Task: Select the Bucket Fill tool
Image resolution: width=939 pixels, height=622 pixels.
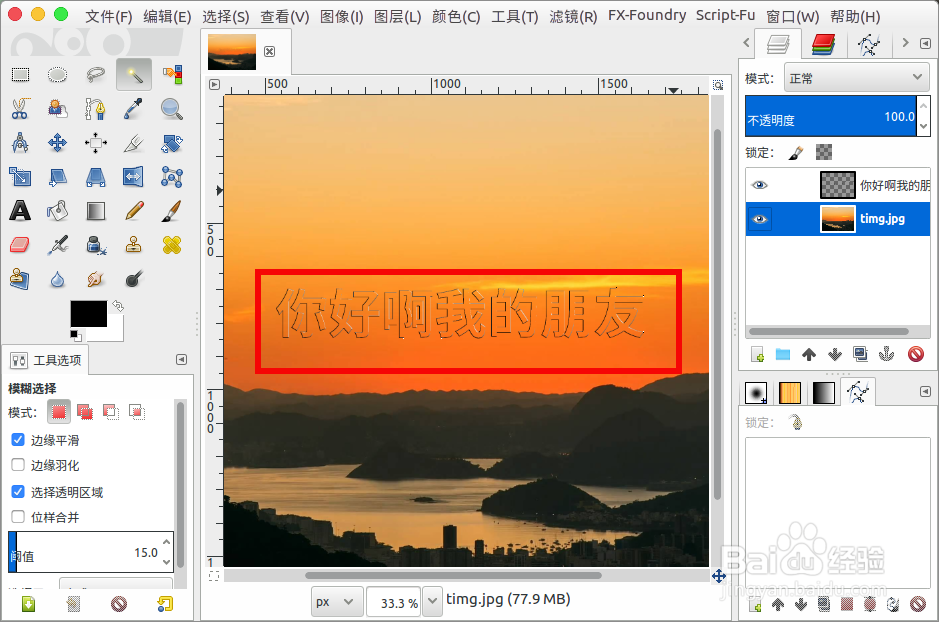Action: (57, 211)
